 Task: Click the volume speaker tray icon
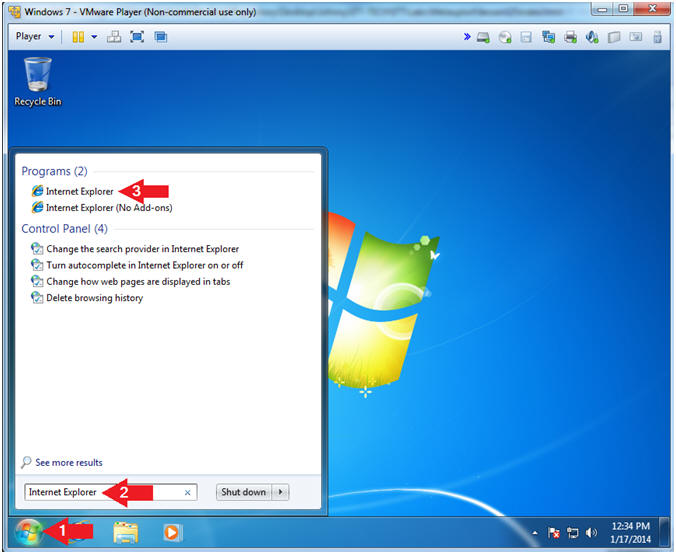tap(592, 533)
